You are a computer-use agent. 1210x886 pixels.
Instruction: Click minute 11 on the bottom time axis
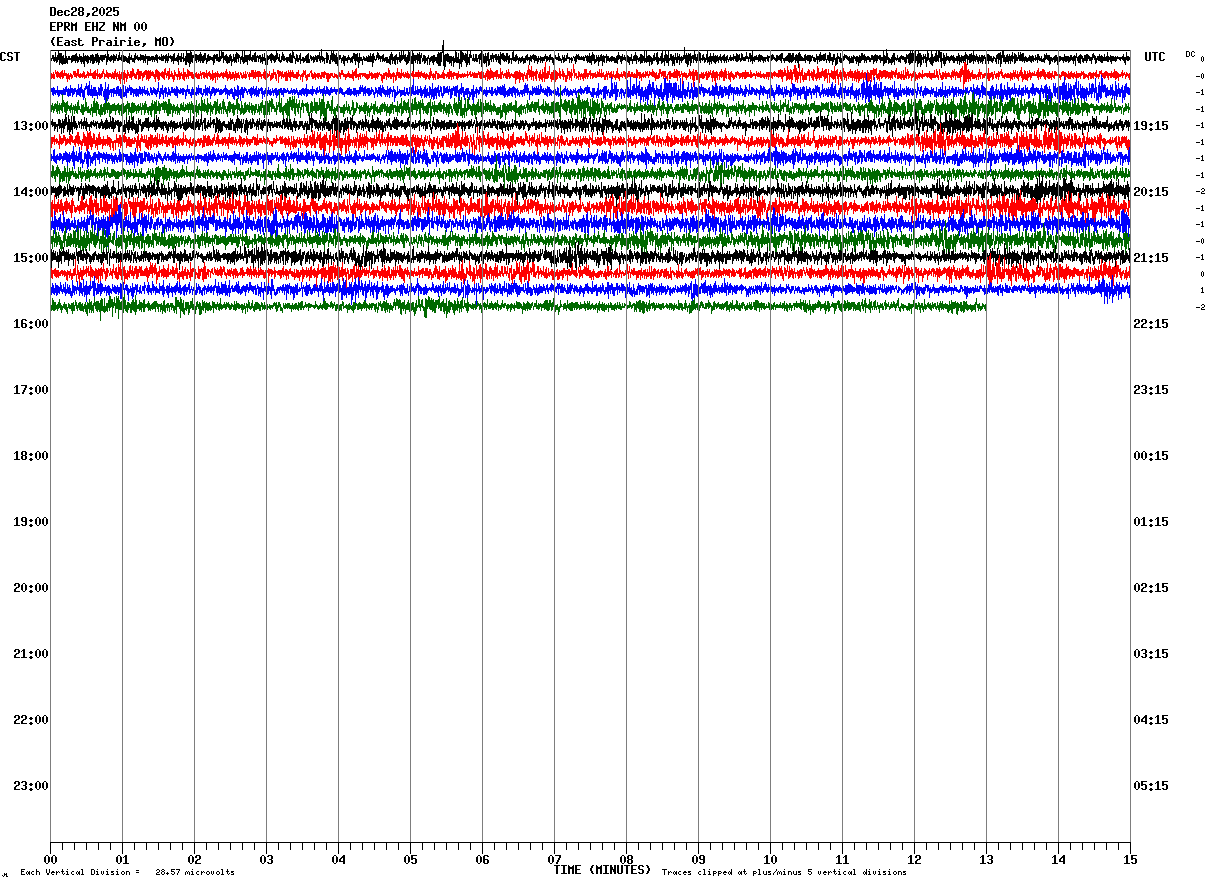(842, 859)
